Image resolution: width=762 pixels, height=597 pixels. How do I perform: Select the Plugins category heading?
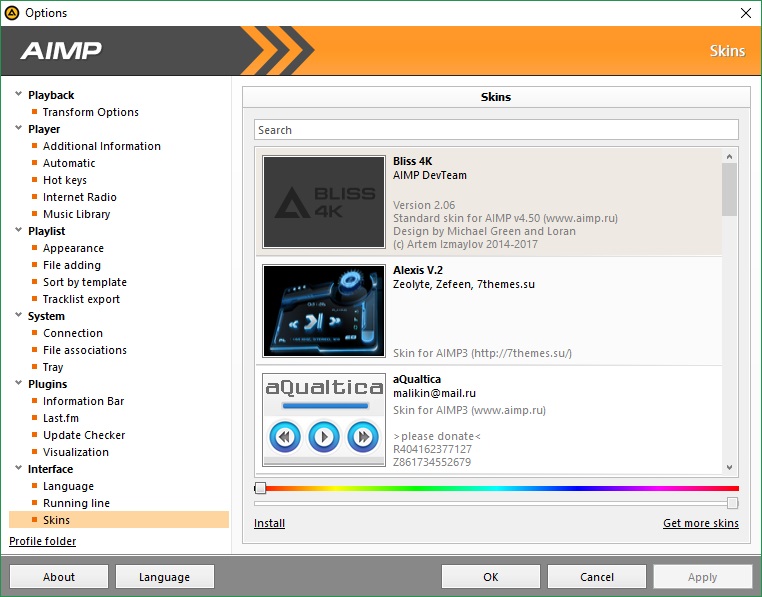[x=48, y=384]
